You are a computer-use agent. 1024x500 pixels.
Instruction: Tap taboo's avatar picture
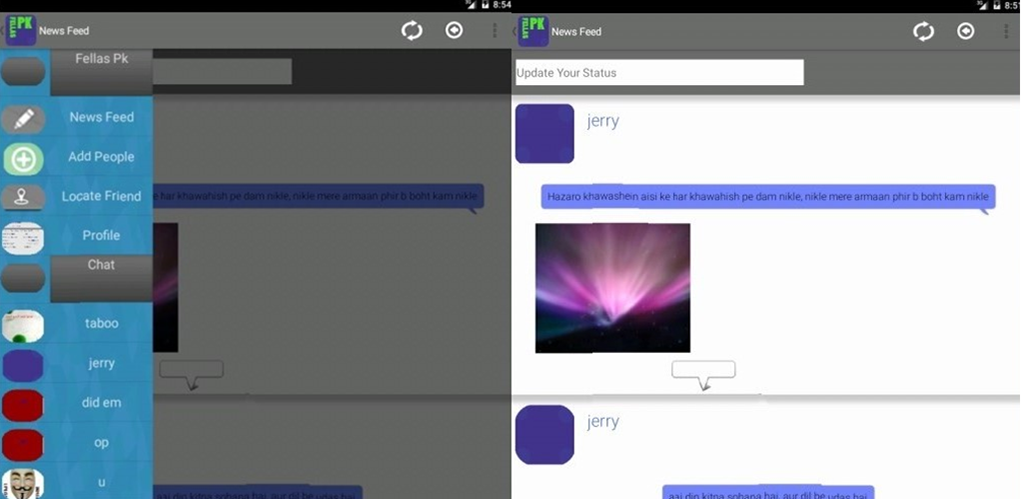[23, 326]
